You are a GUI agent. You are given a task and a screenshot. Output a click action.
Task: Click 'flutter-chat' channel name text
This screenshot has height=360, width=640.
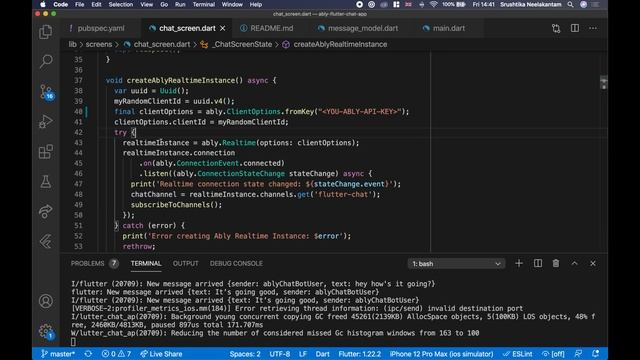pos(342,195)
